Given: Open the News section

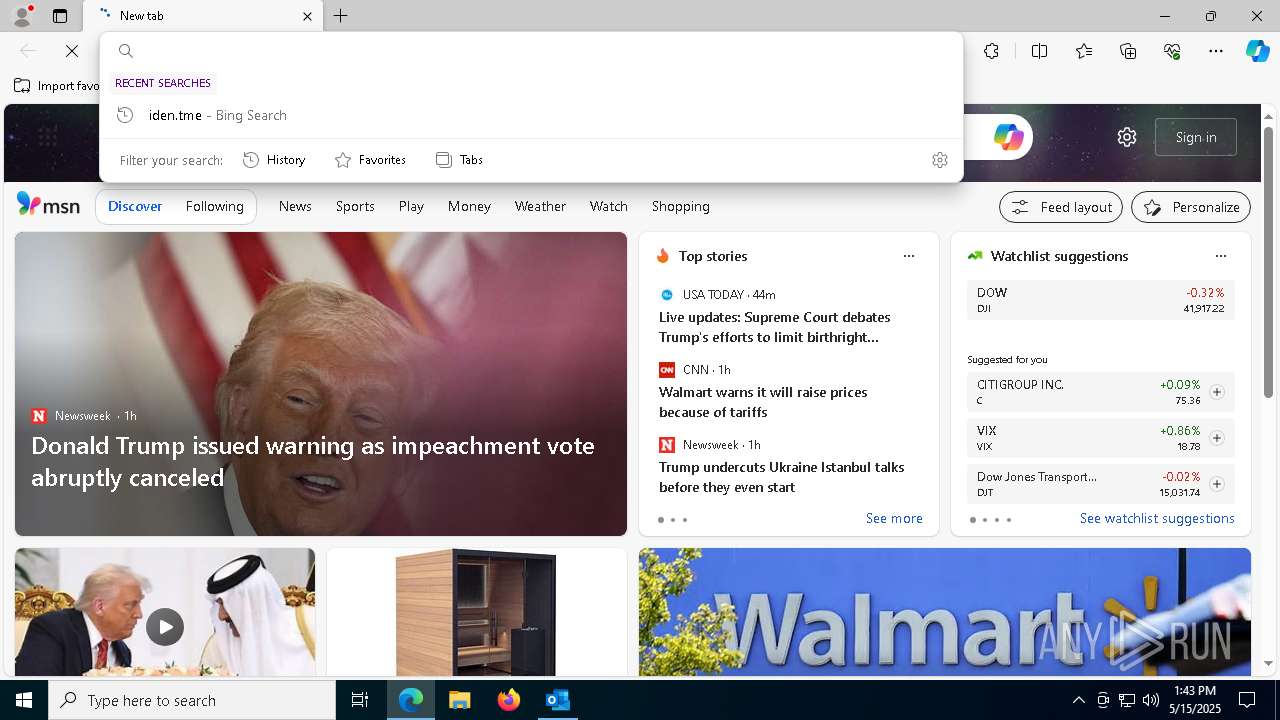Looking at the screenshot, I should (295, 206).
